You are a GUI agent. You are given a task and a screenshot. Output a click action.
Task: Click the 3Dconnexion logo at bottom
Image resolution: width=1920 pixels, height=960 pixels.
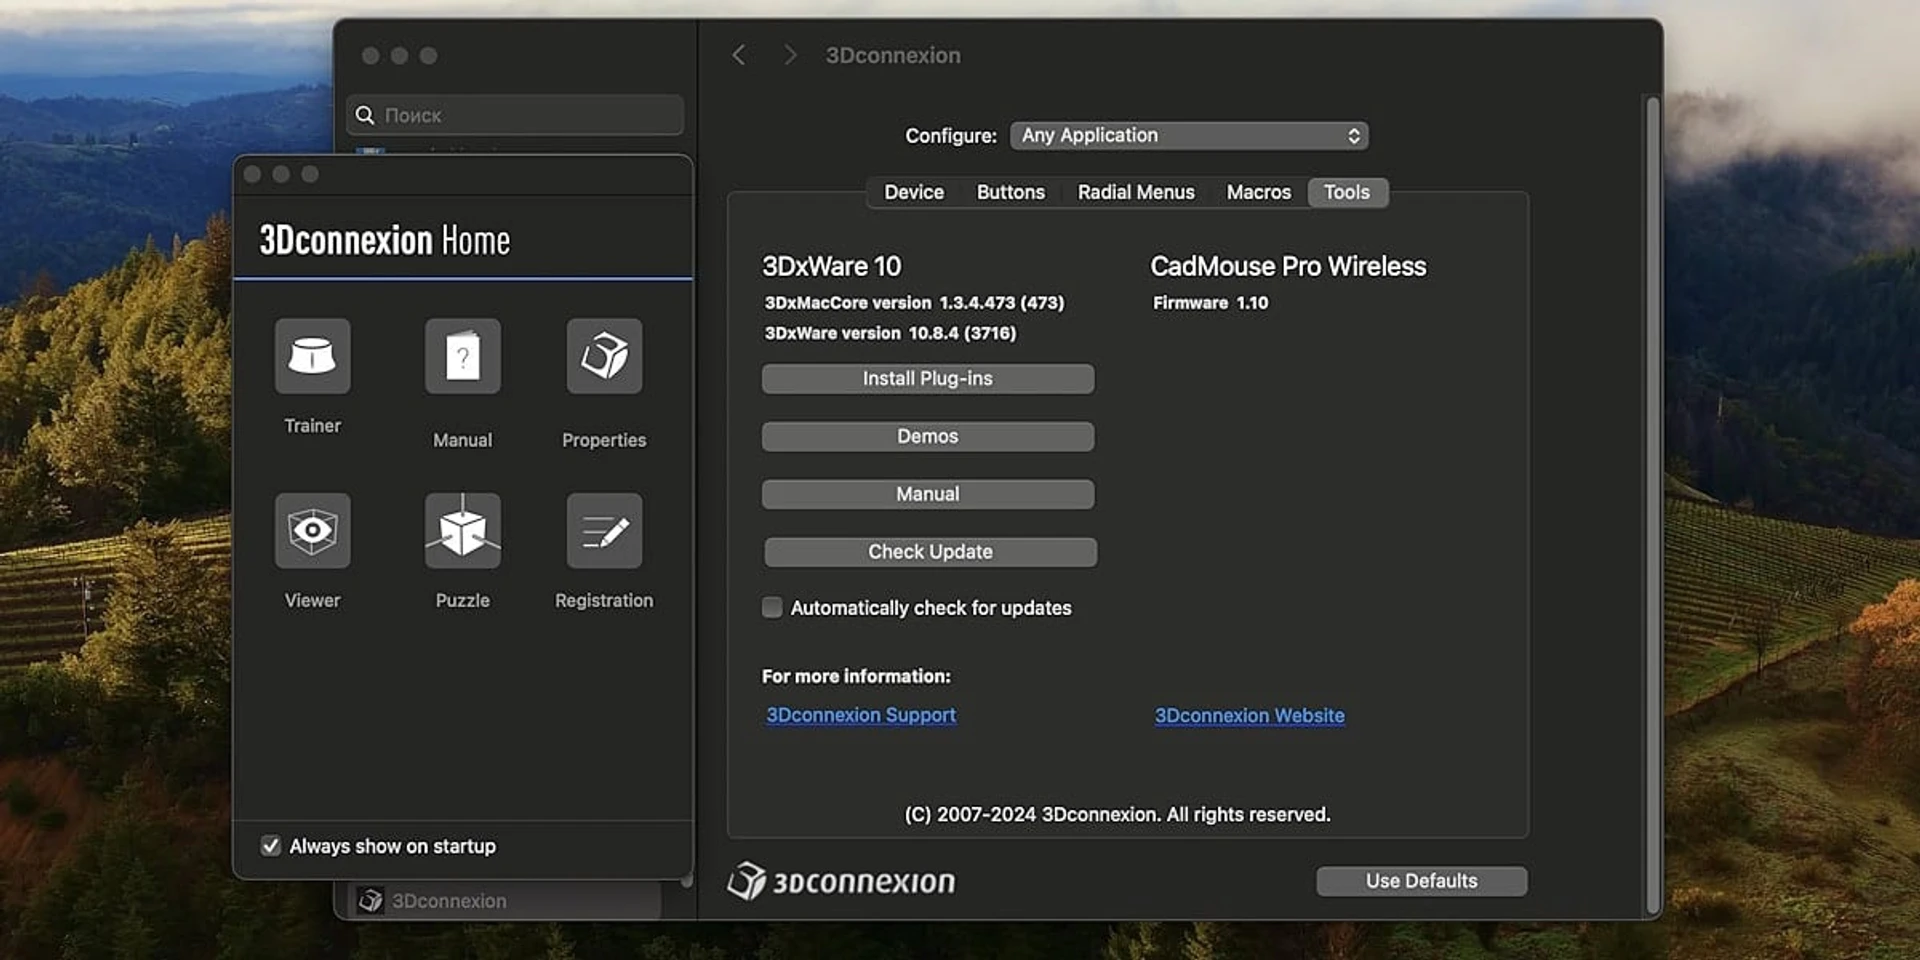tap(841, 881)
